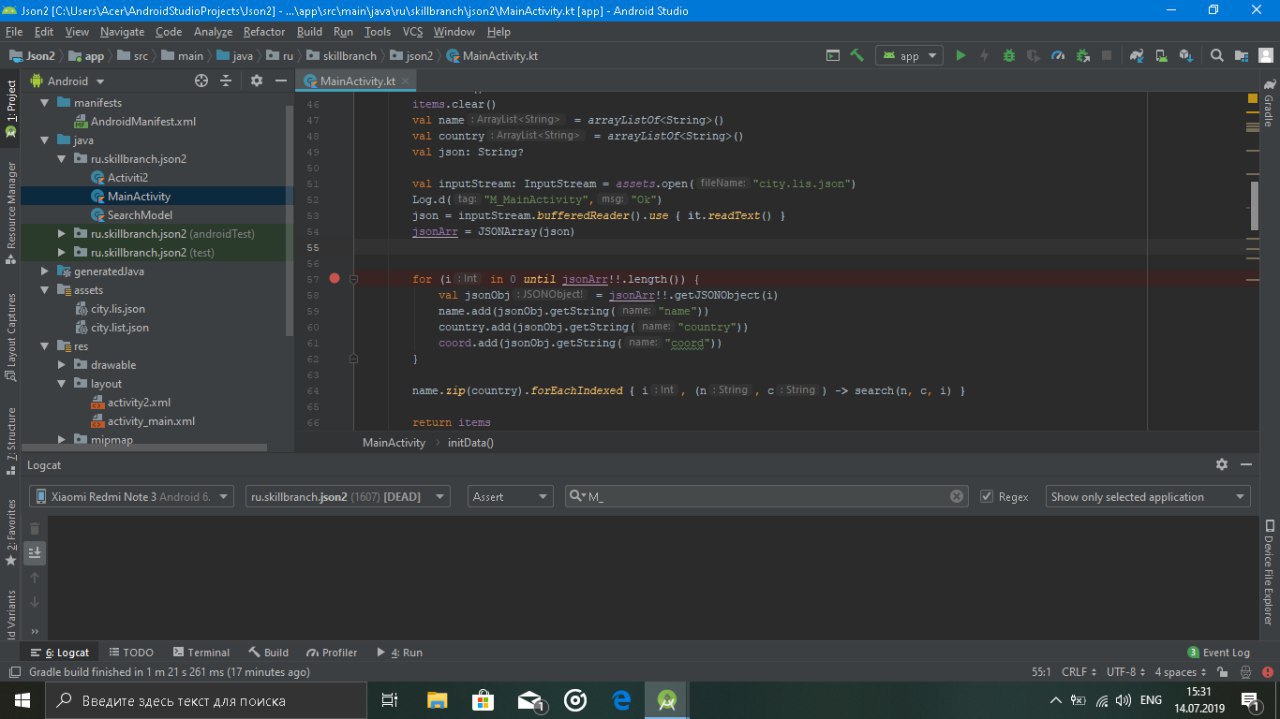The height and width of the screenshot is (719, 1280).
Task: Click Attach Debugger to Android Process icon
Action: [x=1084, y=56]
